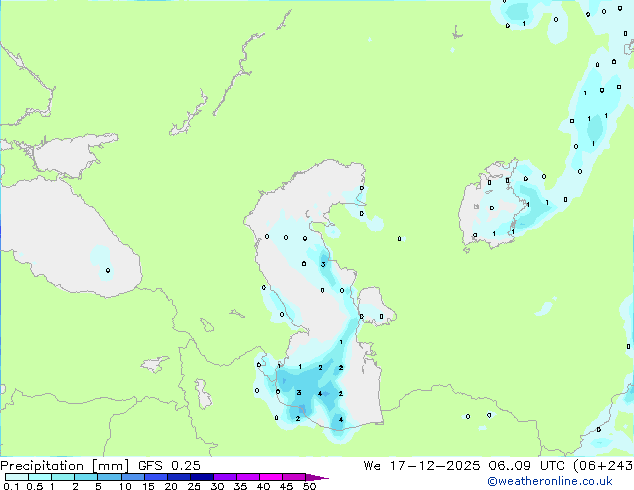Click the '0' value in the Black Sea

click(x=108, y=270)
